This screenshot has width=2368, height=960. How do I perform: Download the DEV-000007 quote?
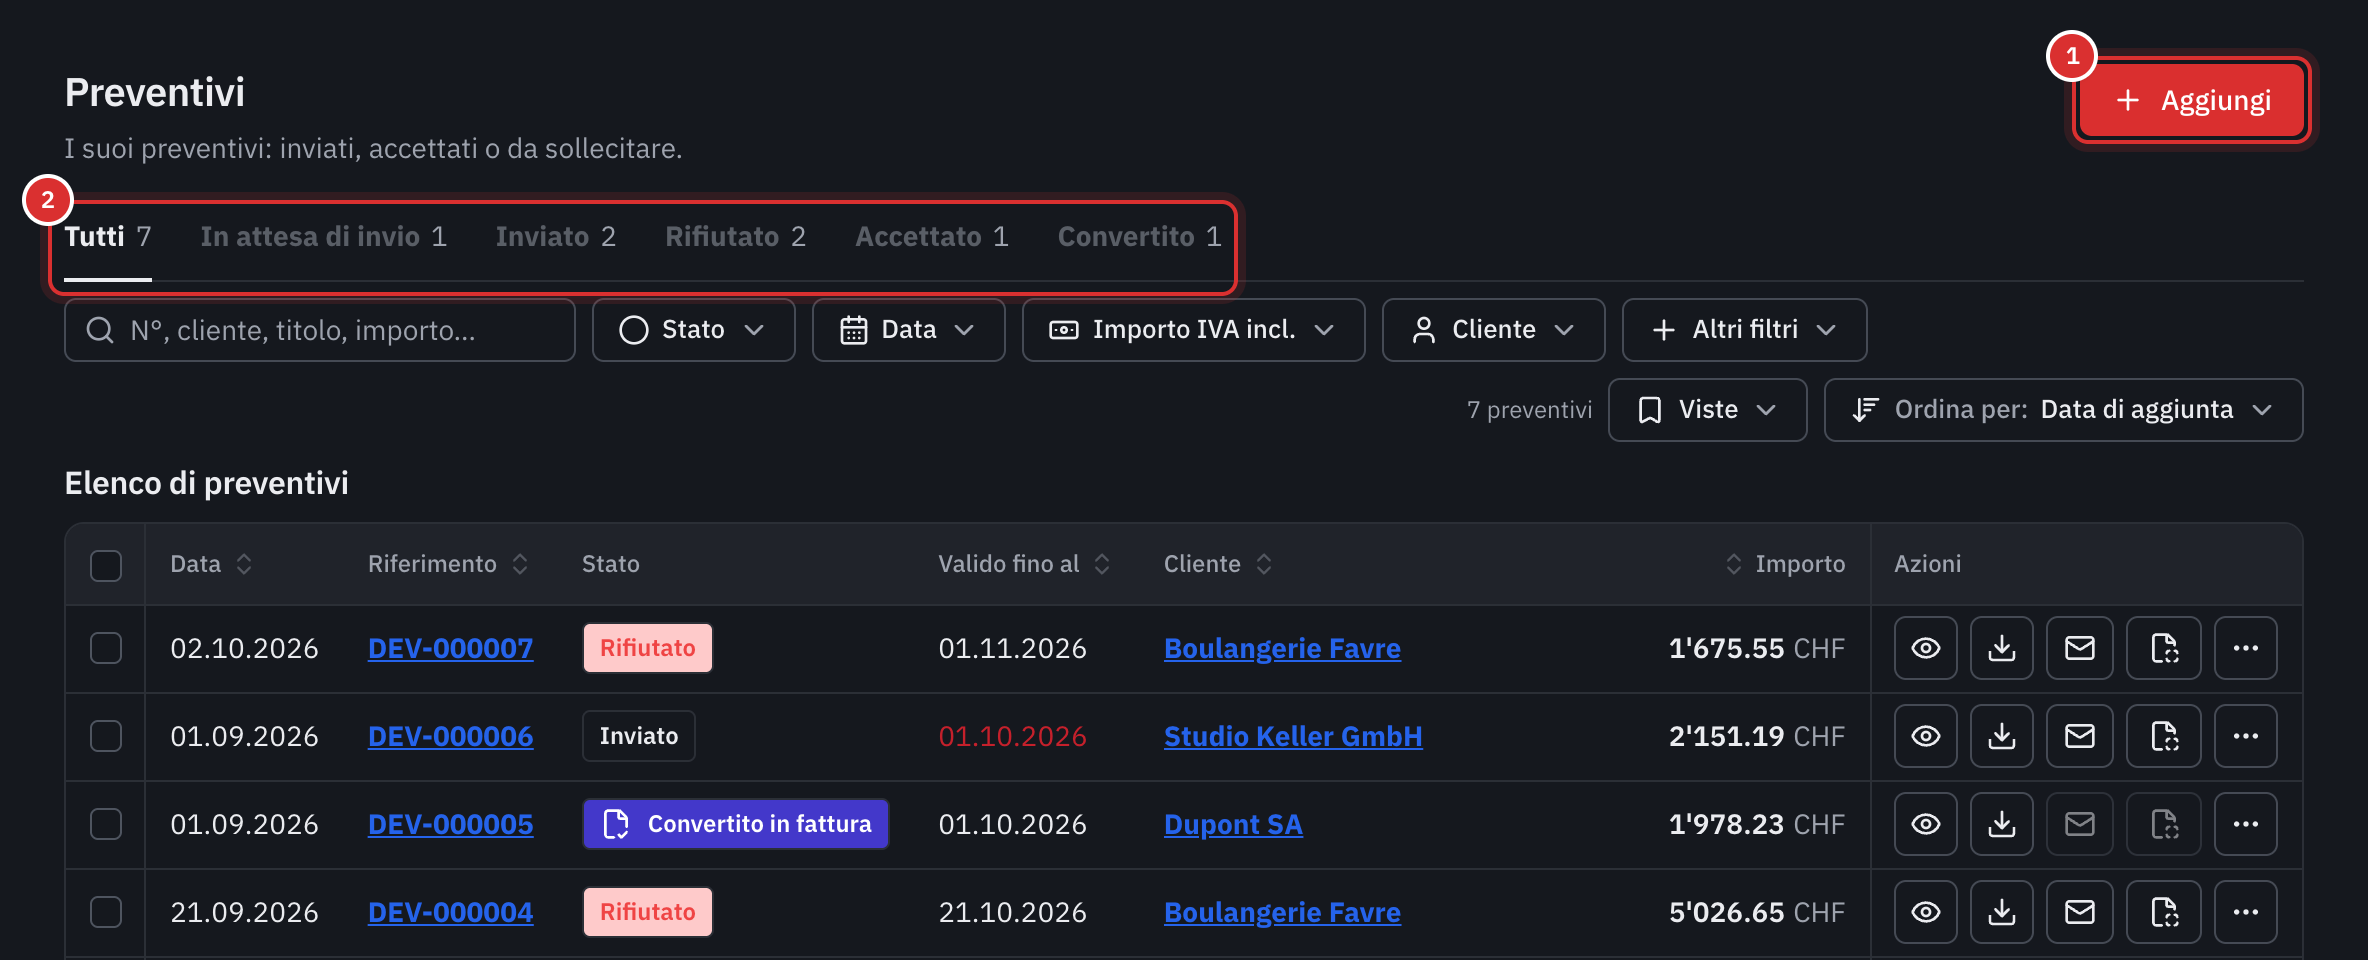[2001, 648]
